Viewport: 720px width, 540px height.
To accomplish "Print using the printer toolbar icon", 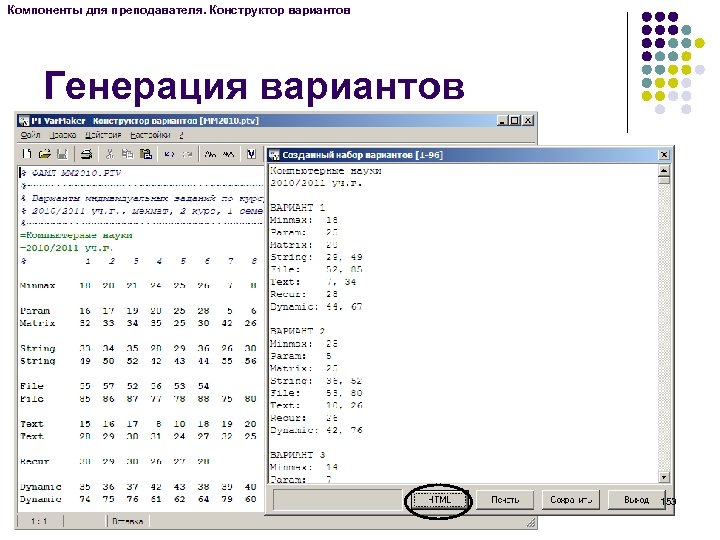I will pyautogui.click(x=86, y=154).
